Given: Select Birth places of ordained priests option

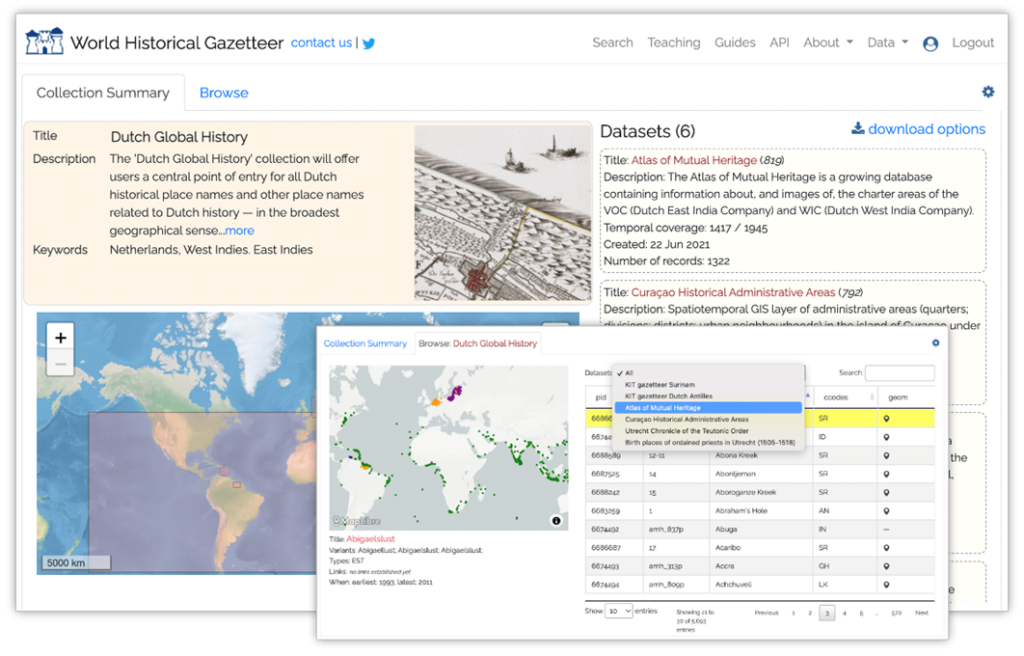Looking at the screenshot, I should pos(707,443).
